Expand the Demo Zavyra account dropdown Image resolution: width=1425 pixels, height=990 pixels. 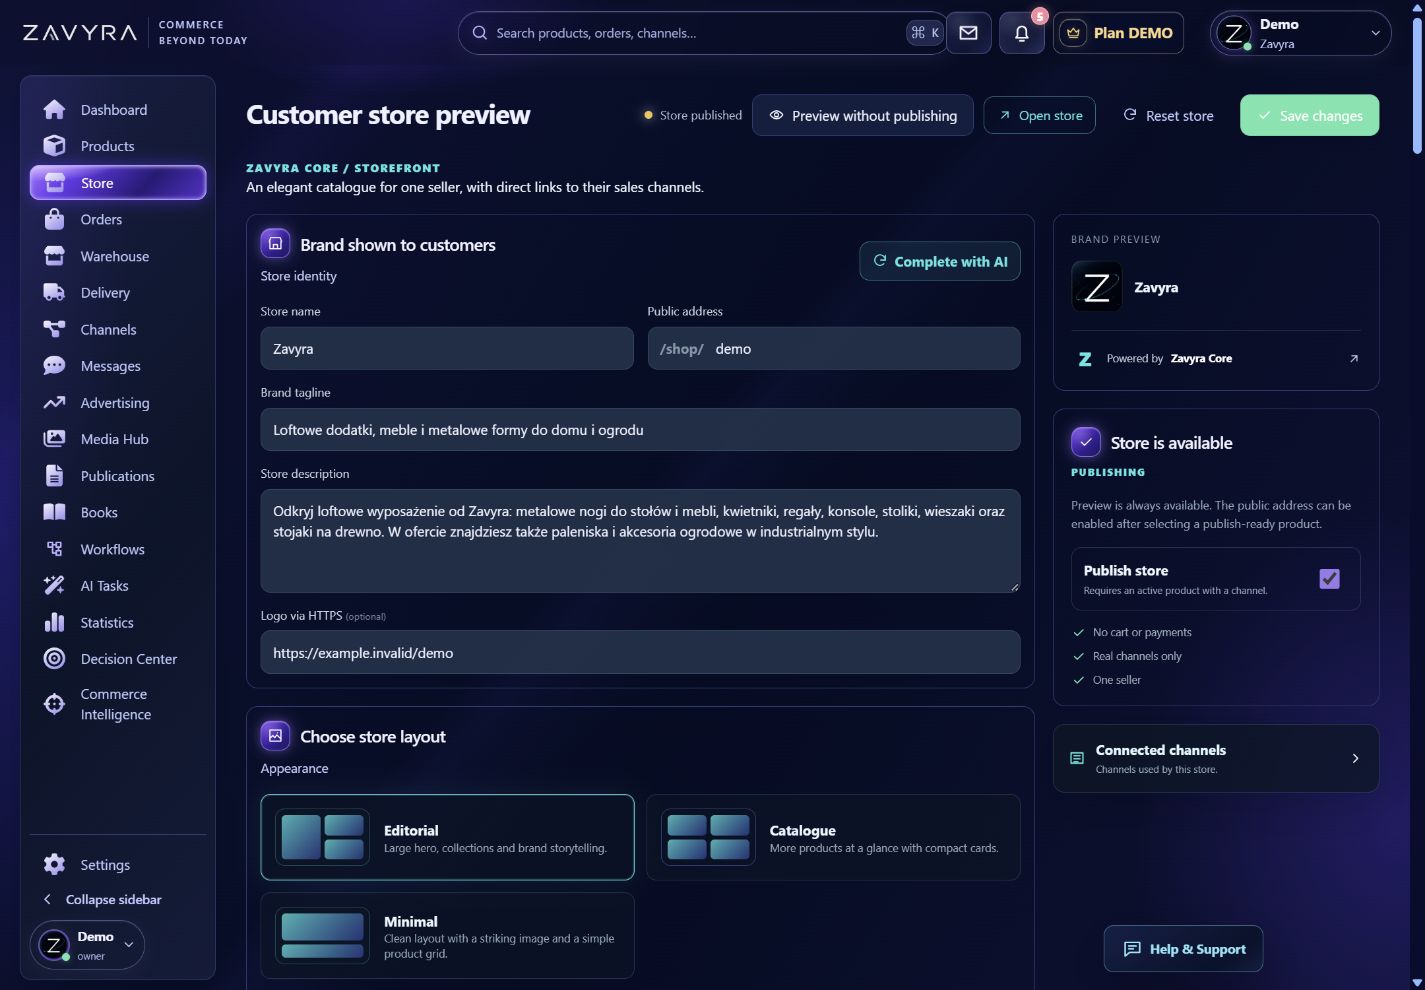tap(1300, 33)
